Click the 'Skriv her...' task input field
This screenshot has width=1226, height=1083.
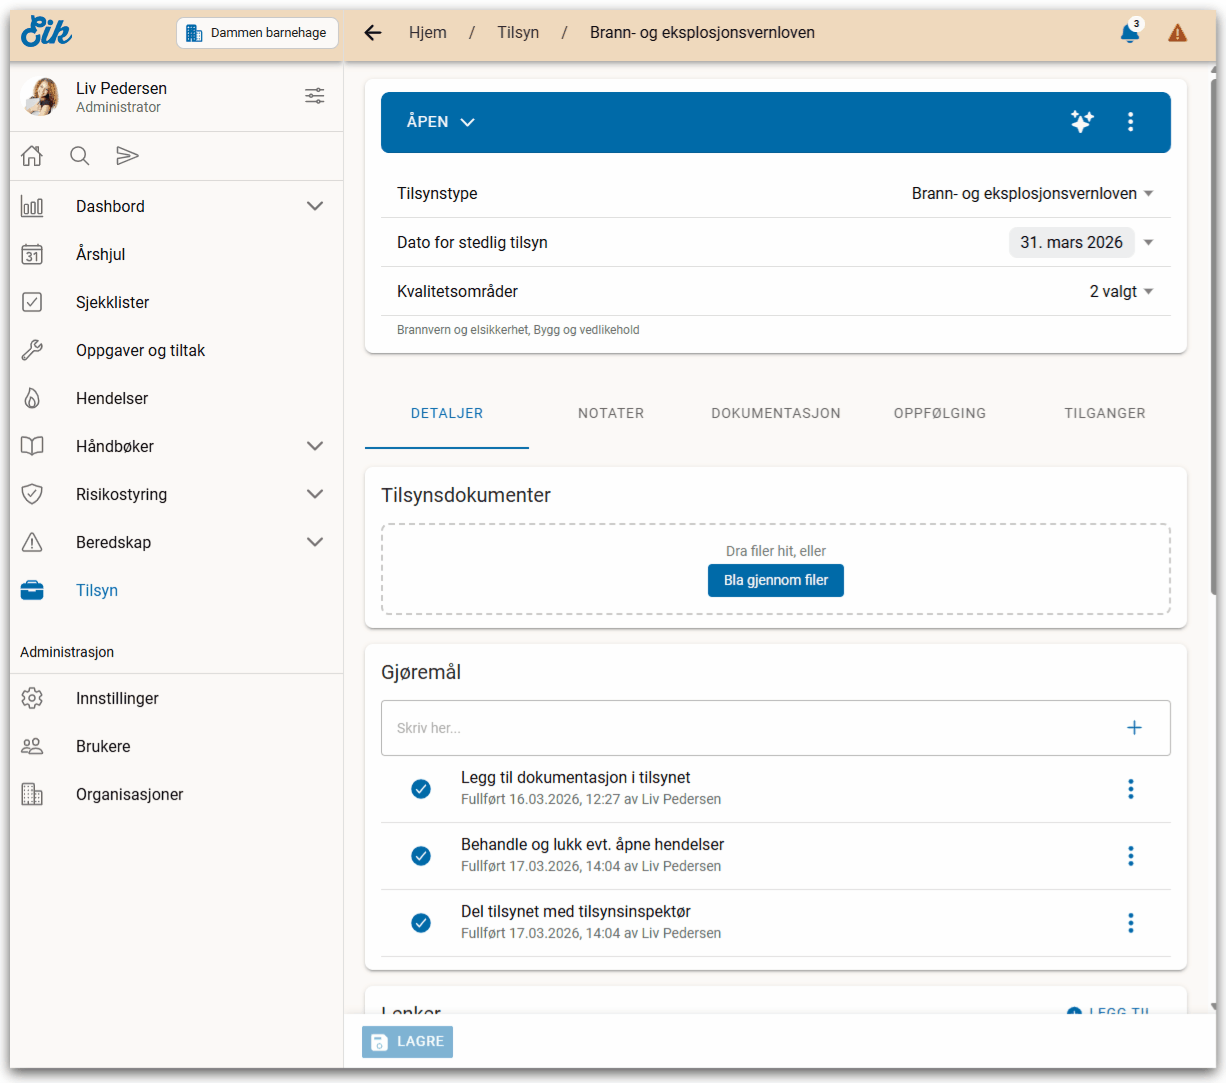[750, 728]
